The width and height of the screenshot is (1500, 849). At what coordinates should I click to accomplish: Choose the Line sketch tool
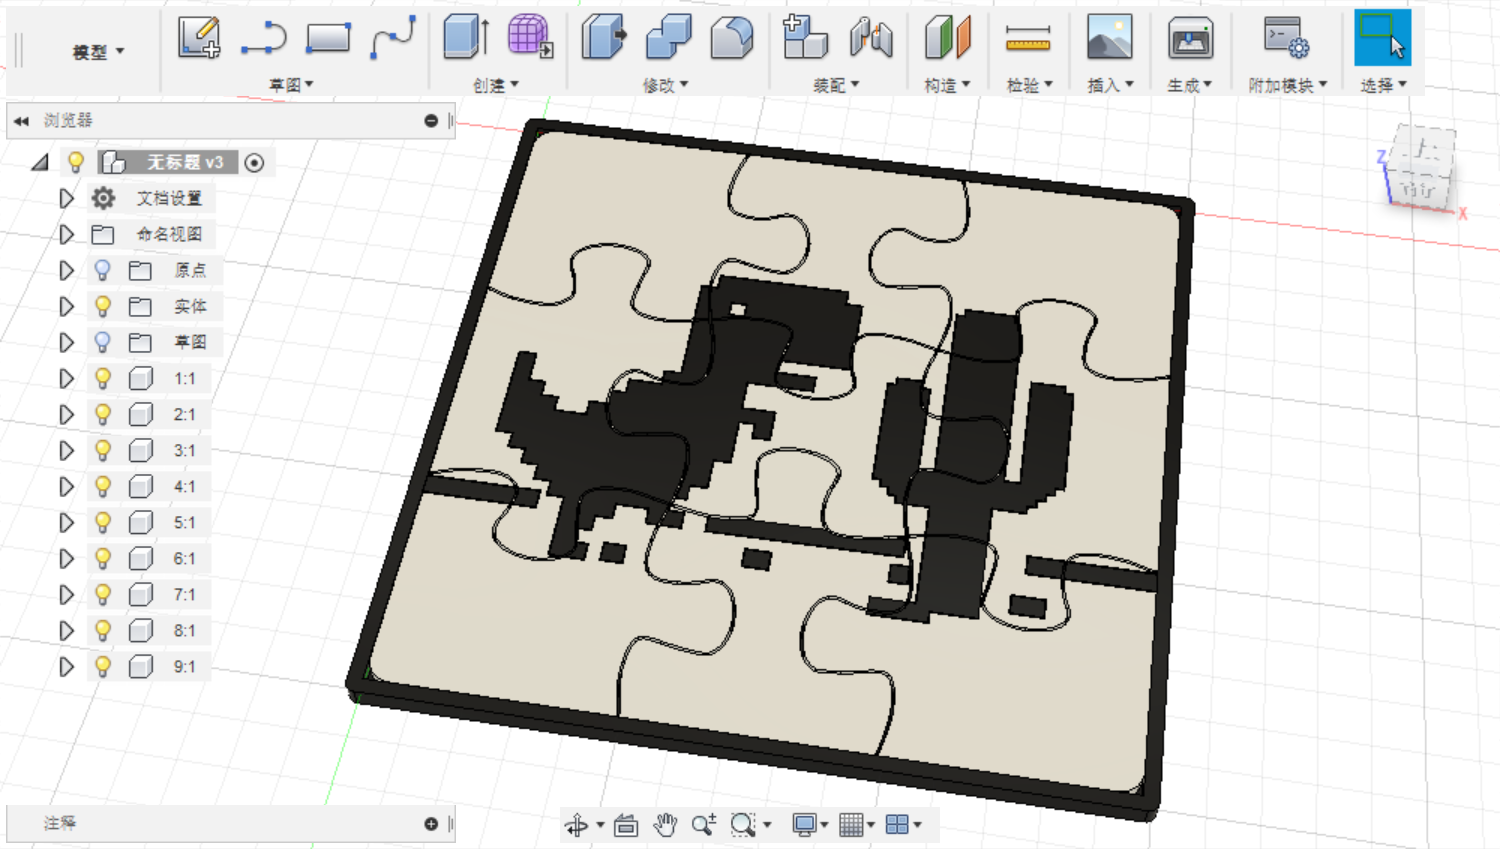pyautogui.click(x=263, y=38)
